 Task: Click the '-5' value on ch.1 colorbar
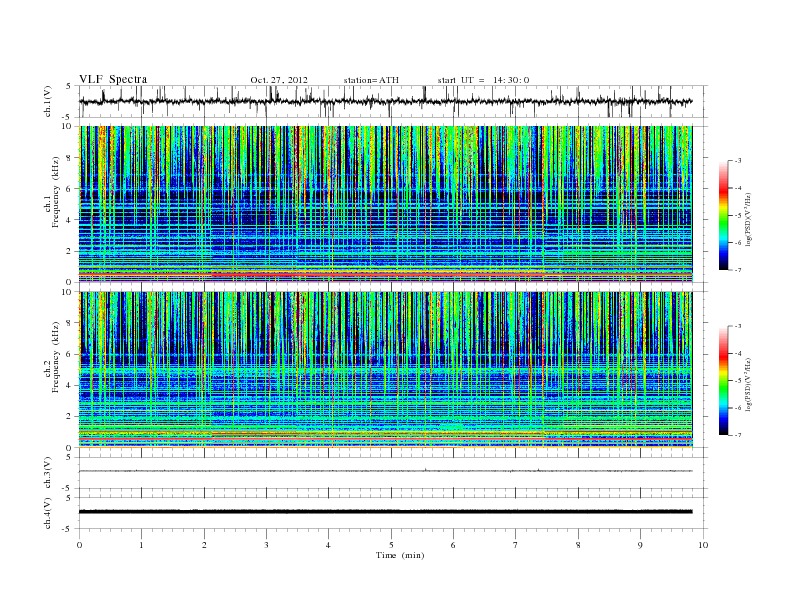737,216
